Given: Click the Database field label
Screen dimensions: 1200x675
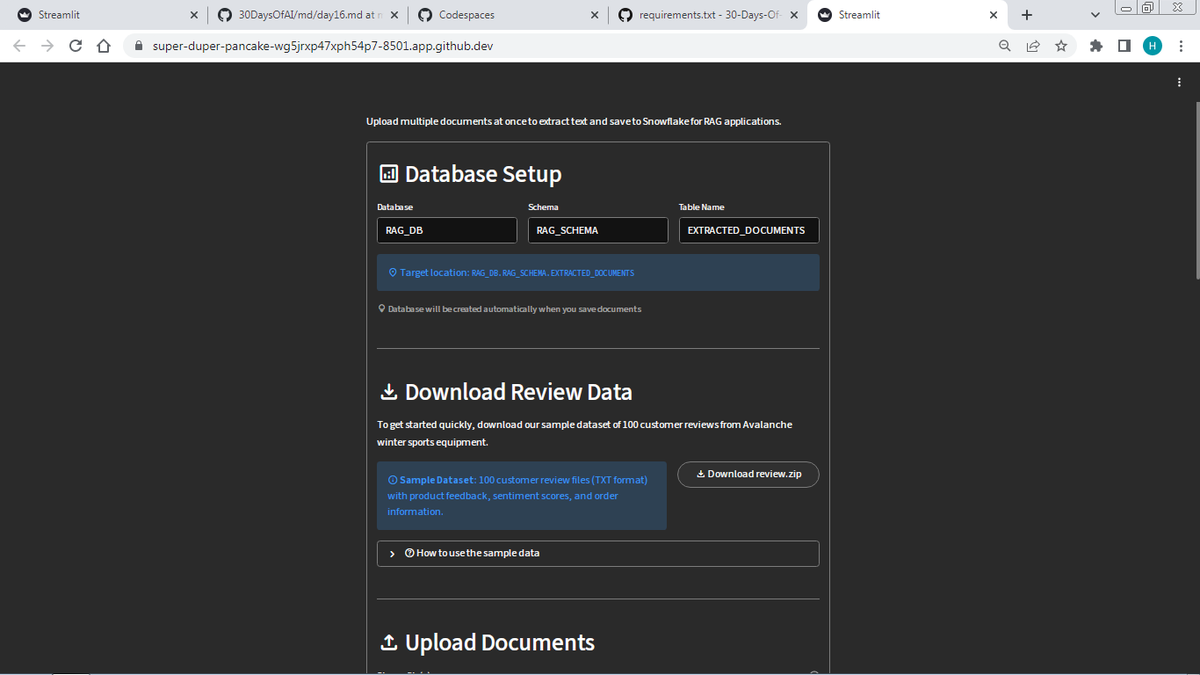Looking at the screenshot, I should point(395,207).
